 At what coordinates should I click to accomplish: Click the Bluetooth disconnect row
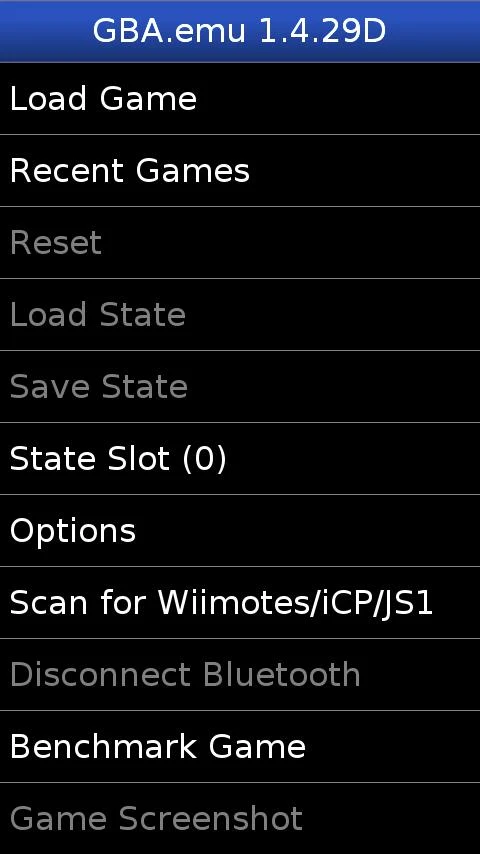coord(240,674)
